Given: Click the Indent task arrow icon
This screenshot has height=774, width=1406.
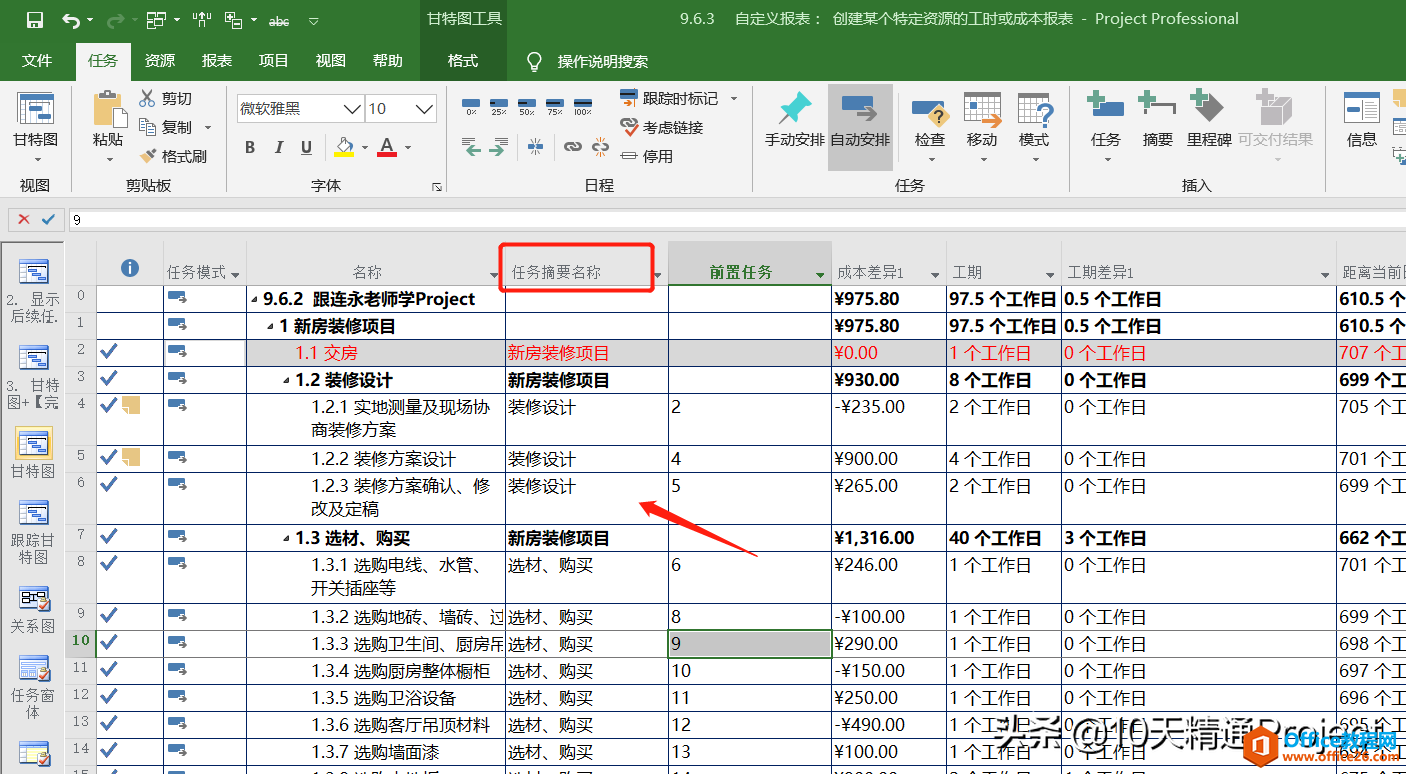Looking at the screenshot, I should (x=497, y=147).
